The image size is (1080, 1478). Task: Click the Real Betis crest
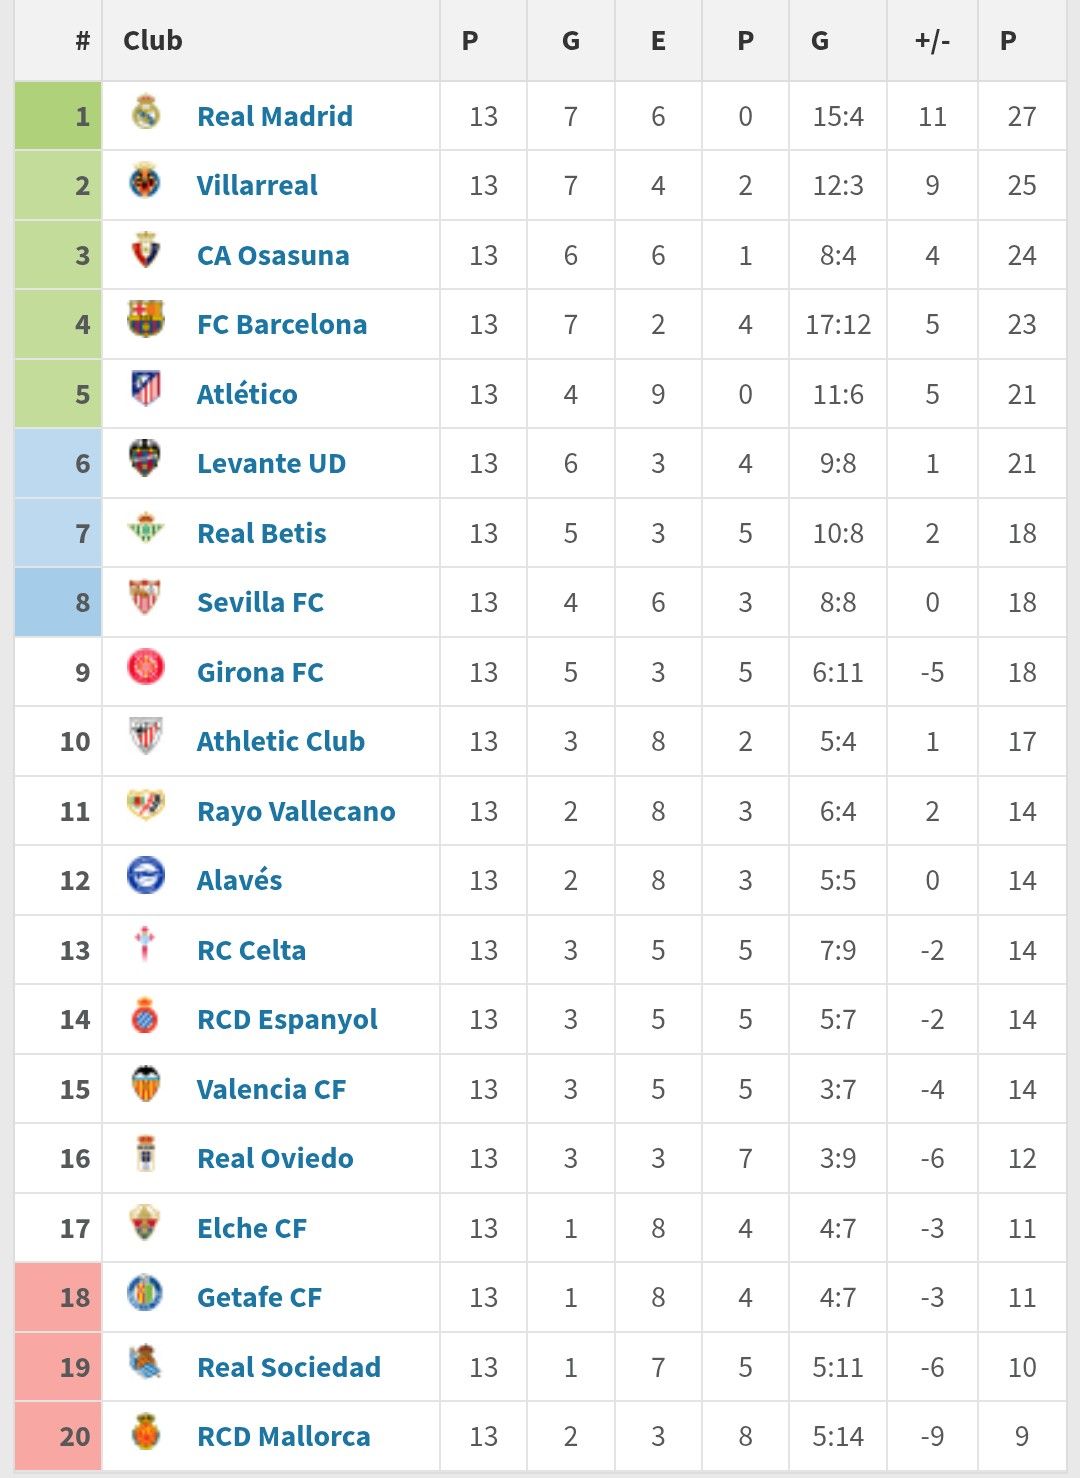coord(146,528)
